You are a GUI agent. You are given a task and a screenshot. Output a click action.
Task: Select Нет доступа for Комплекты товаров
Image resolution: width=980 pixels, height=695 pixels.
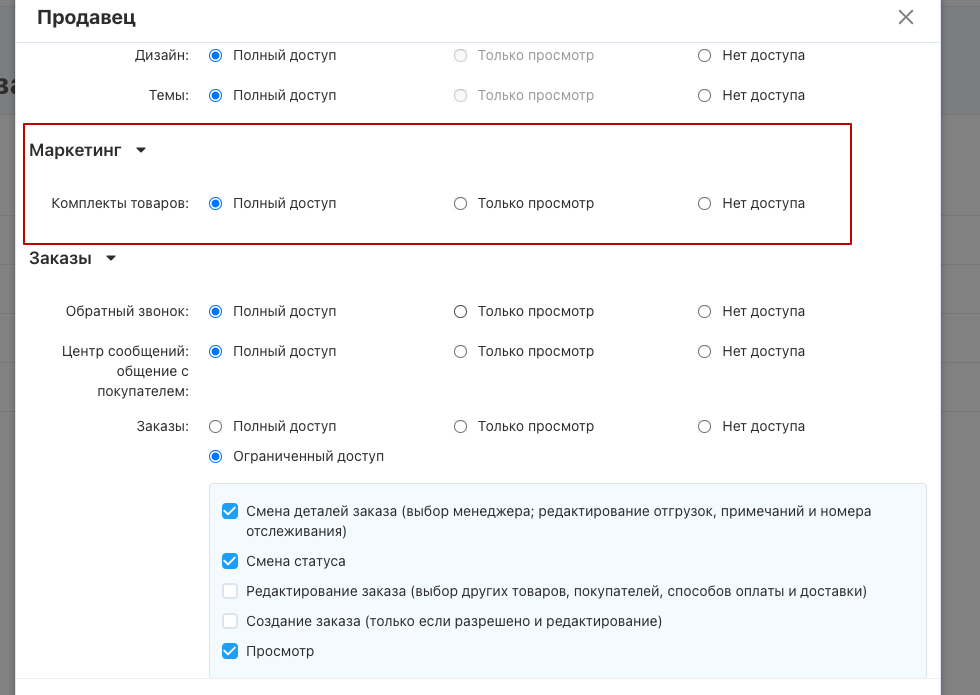point(704,204)
